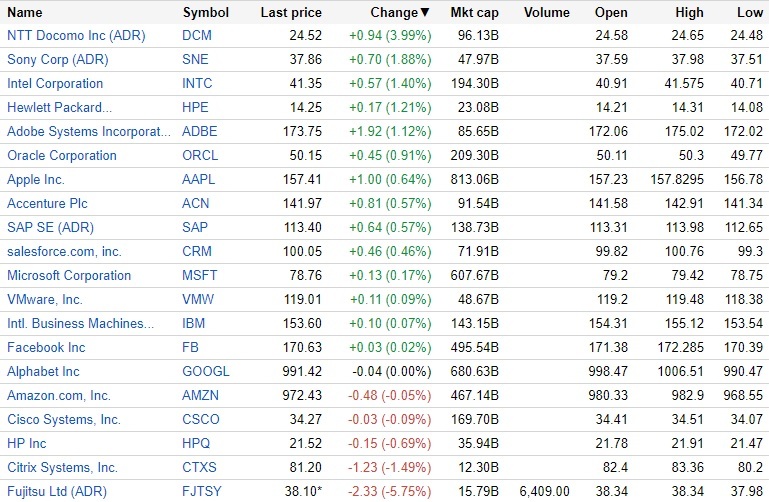This screenshot has width=769, height=502.
Task: Click the AAPL ticker symbol
Action: tap(200, 180)
